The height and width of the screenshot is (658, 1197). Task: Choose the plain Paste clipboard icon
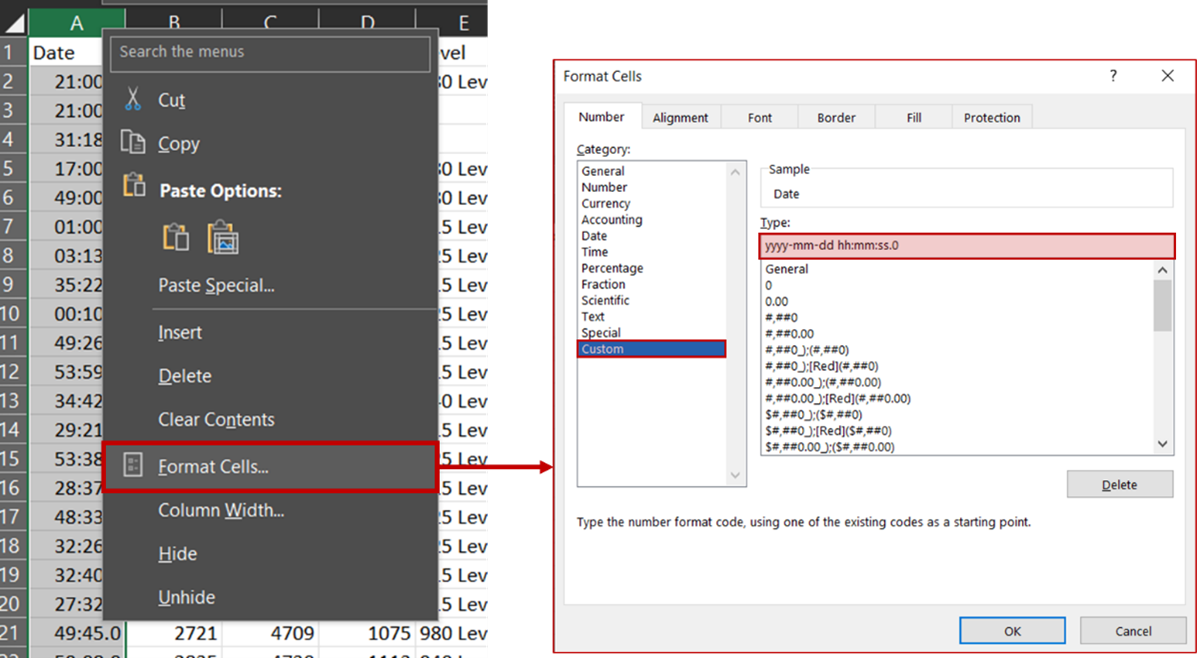[x=176, y=238]
